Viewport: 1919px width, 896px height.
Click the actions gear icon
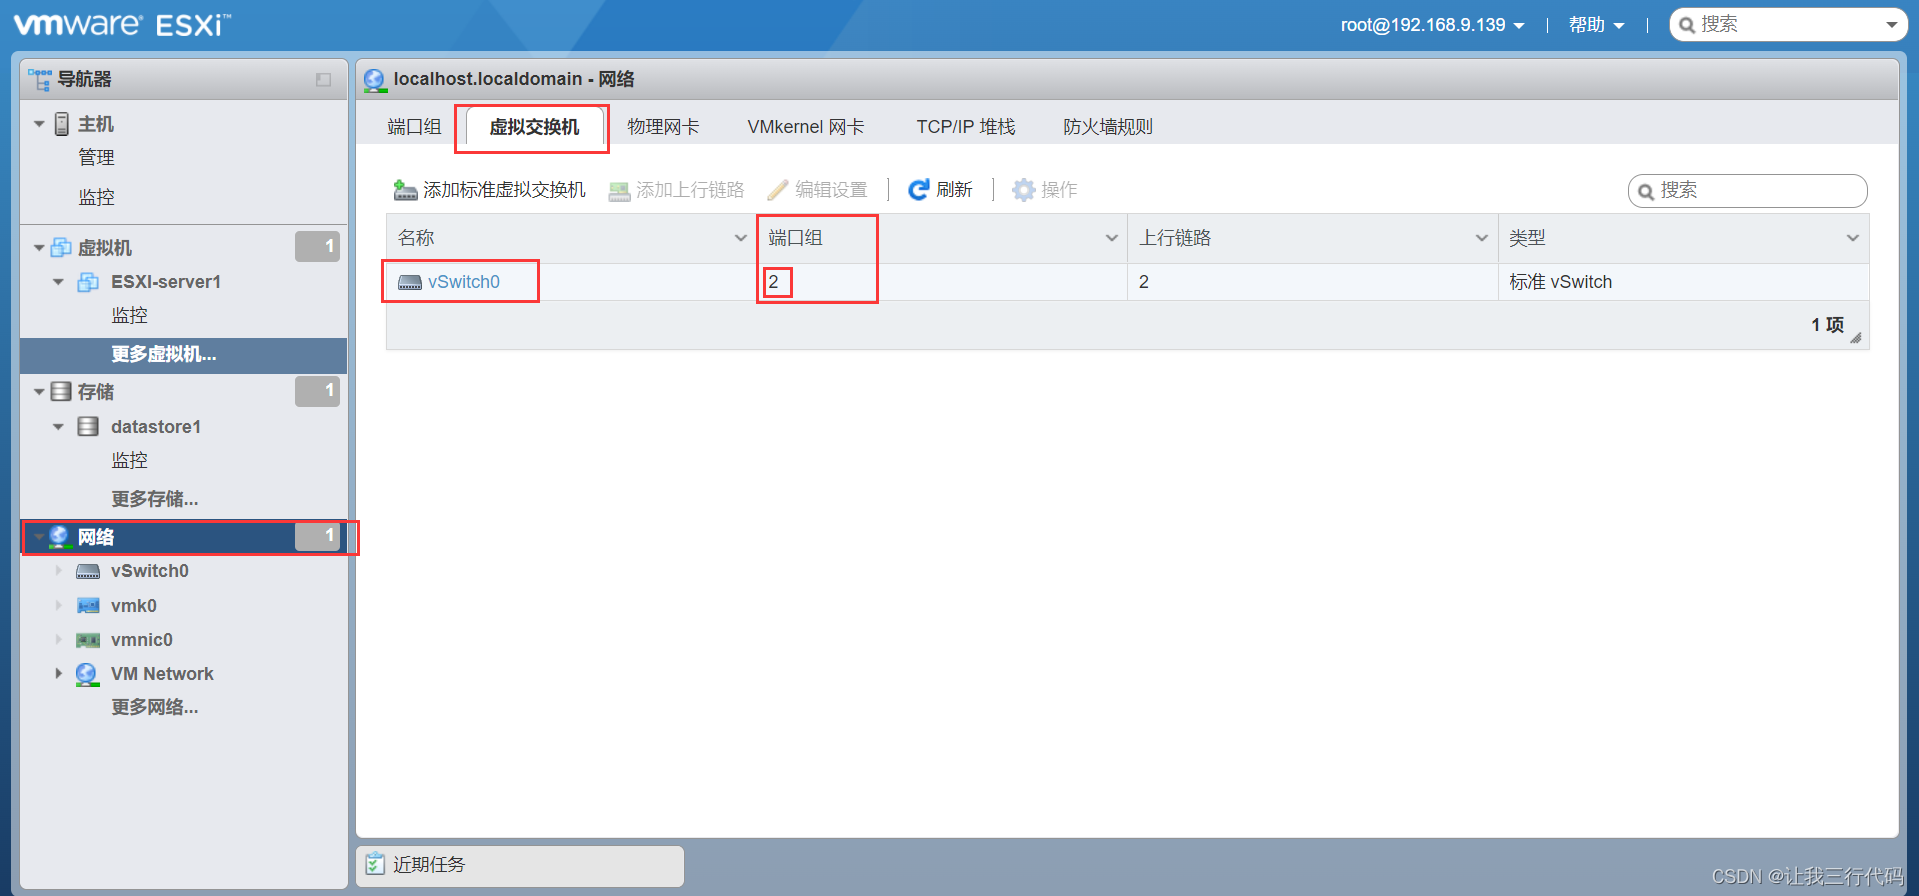[1023, 190]
